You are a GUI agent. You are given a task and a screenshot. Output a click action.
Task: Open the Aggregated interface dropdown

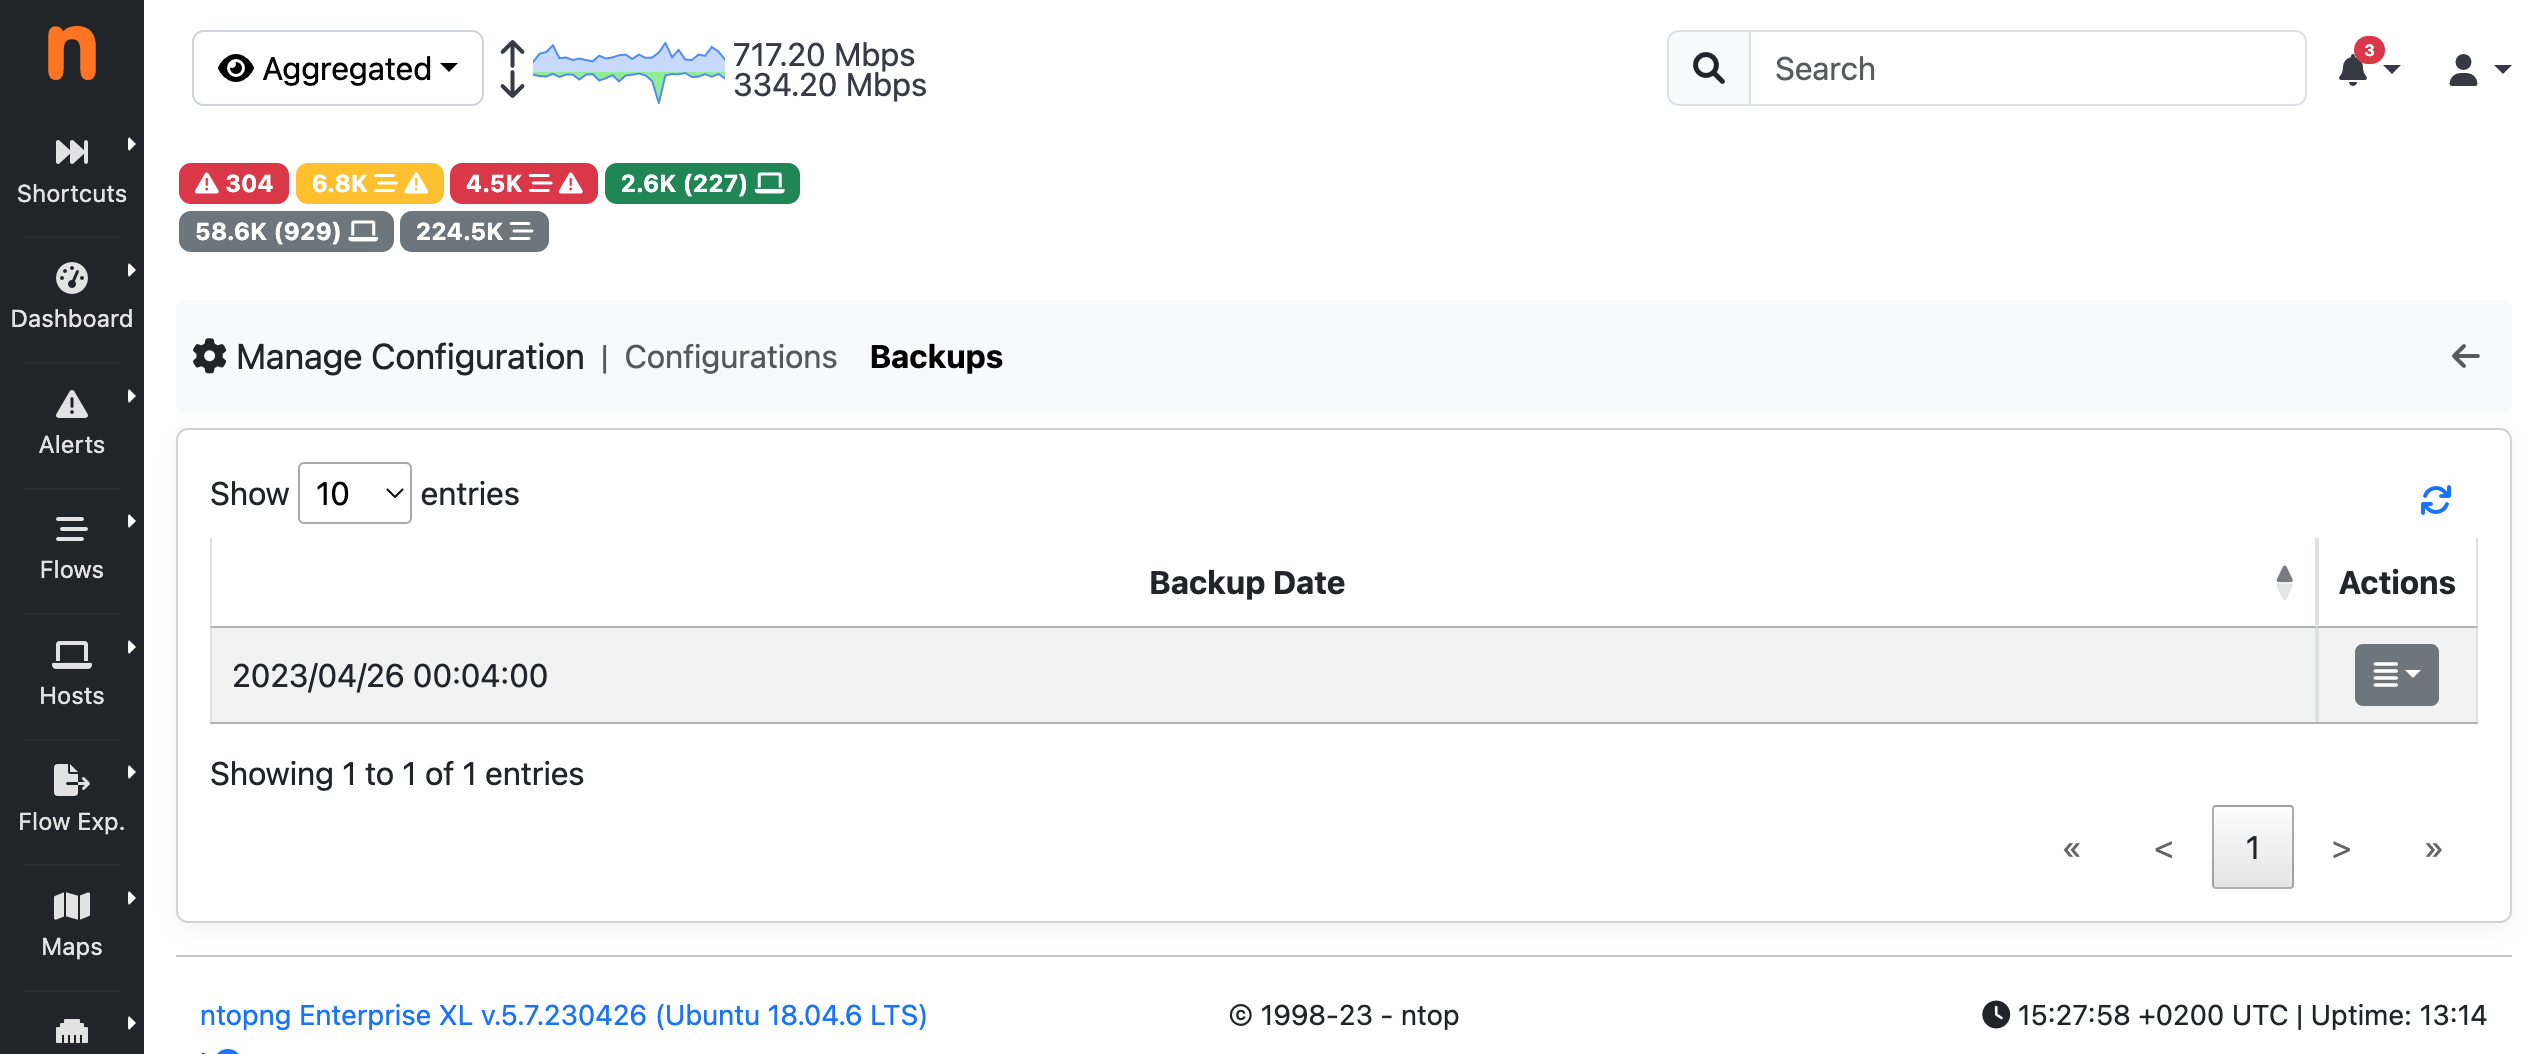338,68
